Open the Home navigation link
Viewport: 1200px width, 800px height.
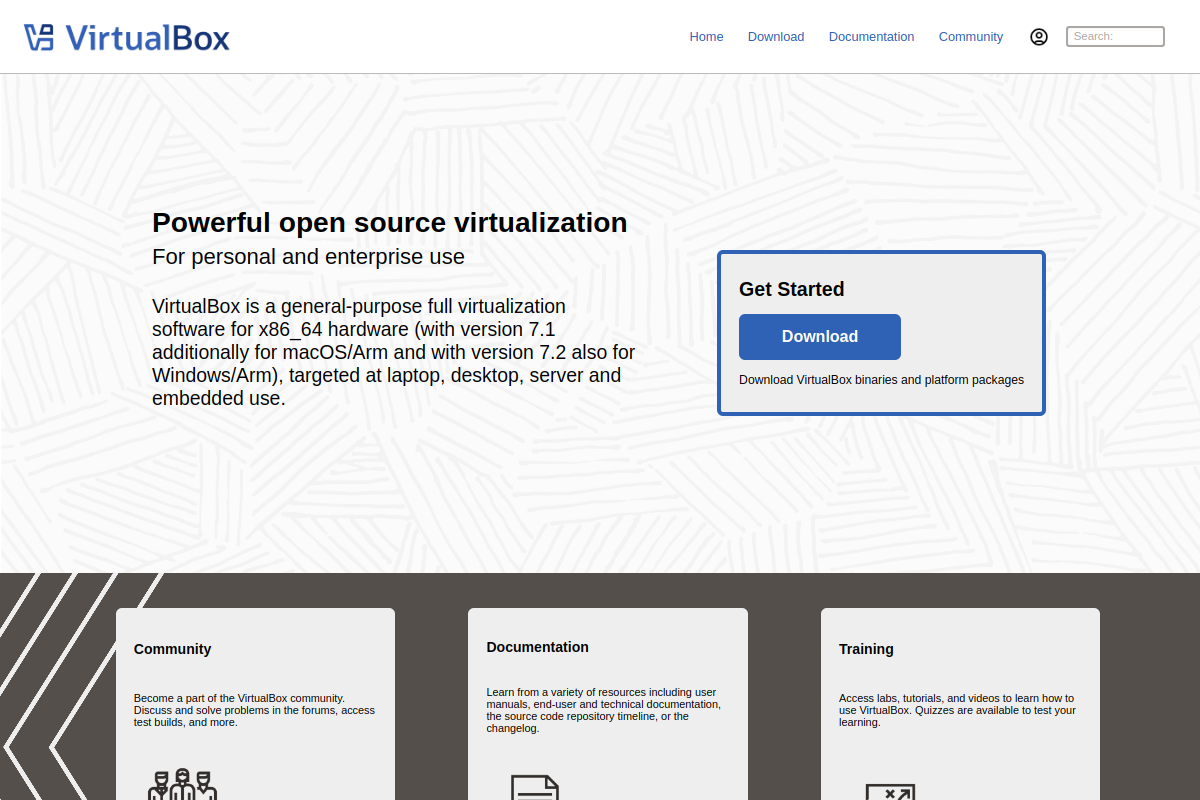click(x=706, y=37)
